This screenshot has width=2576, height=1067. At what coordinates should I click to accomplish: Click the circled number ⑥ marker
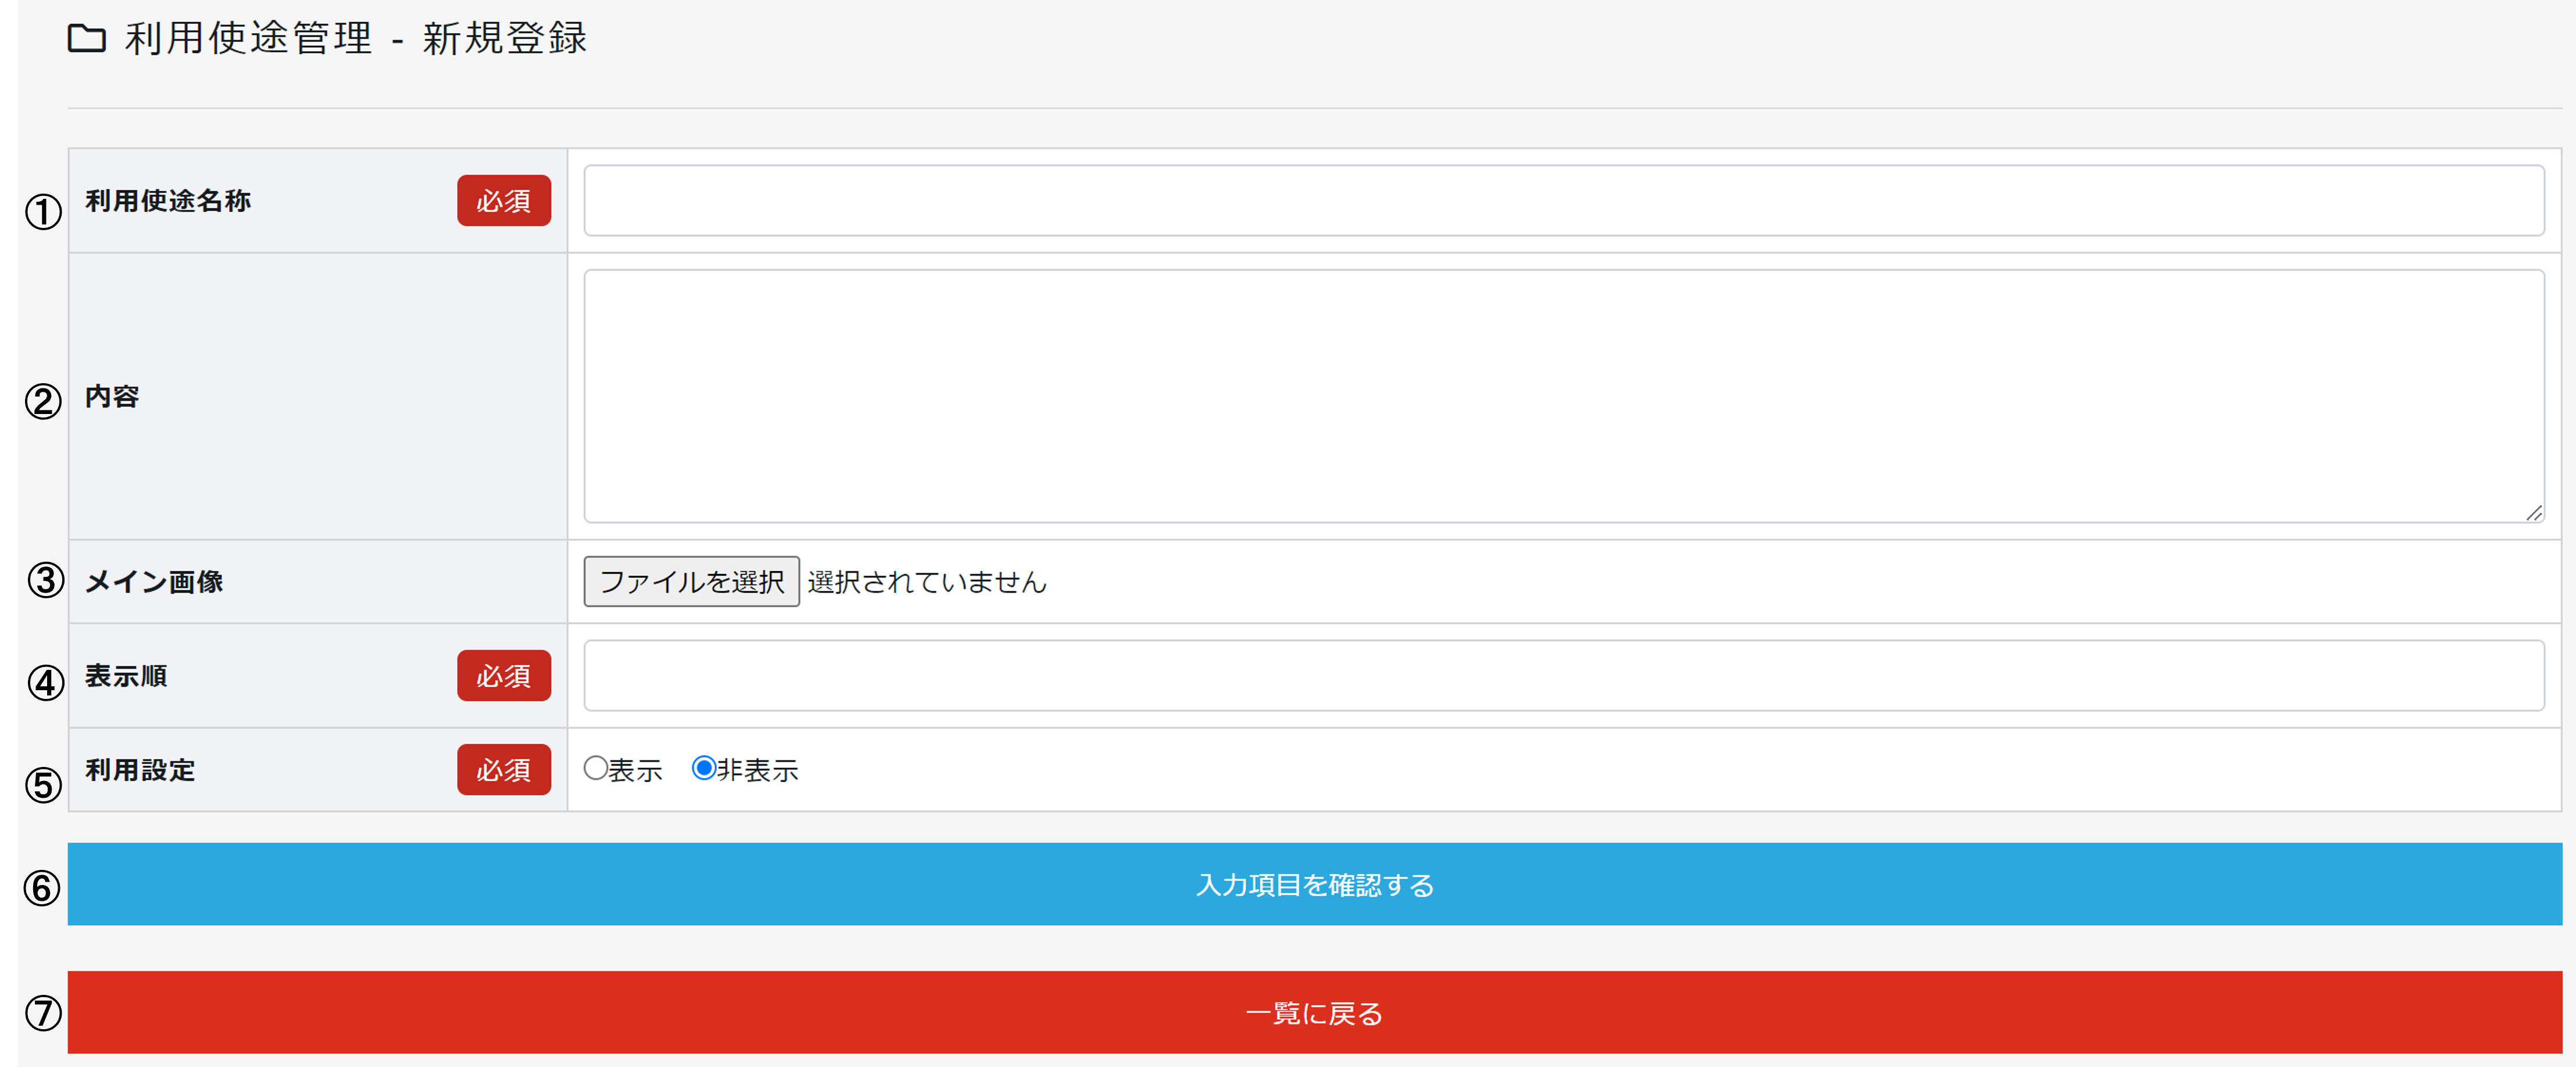[x=42, y=888]
